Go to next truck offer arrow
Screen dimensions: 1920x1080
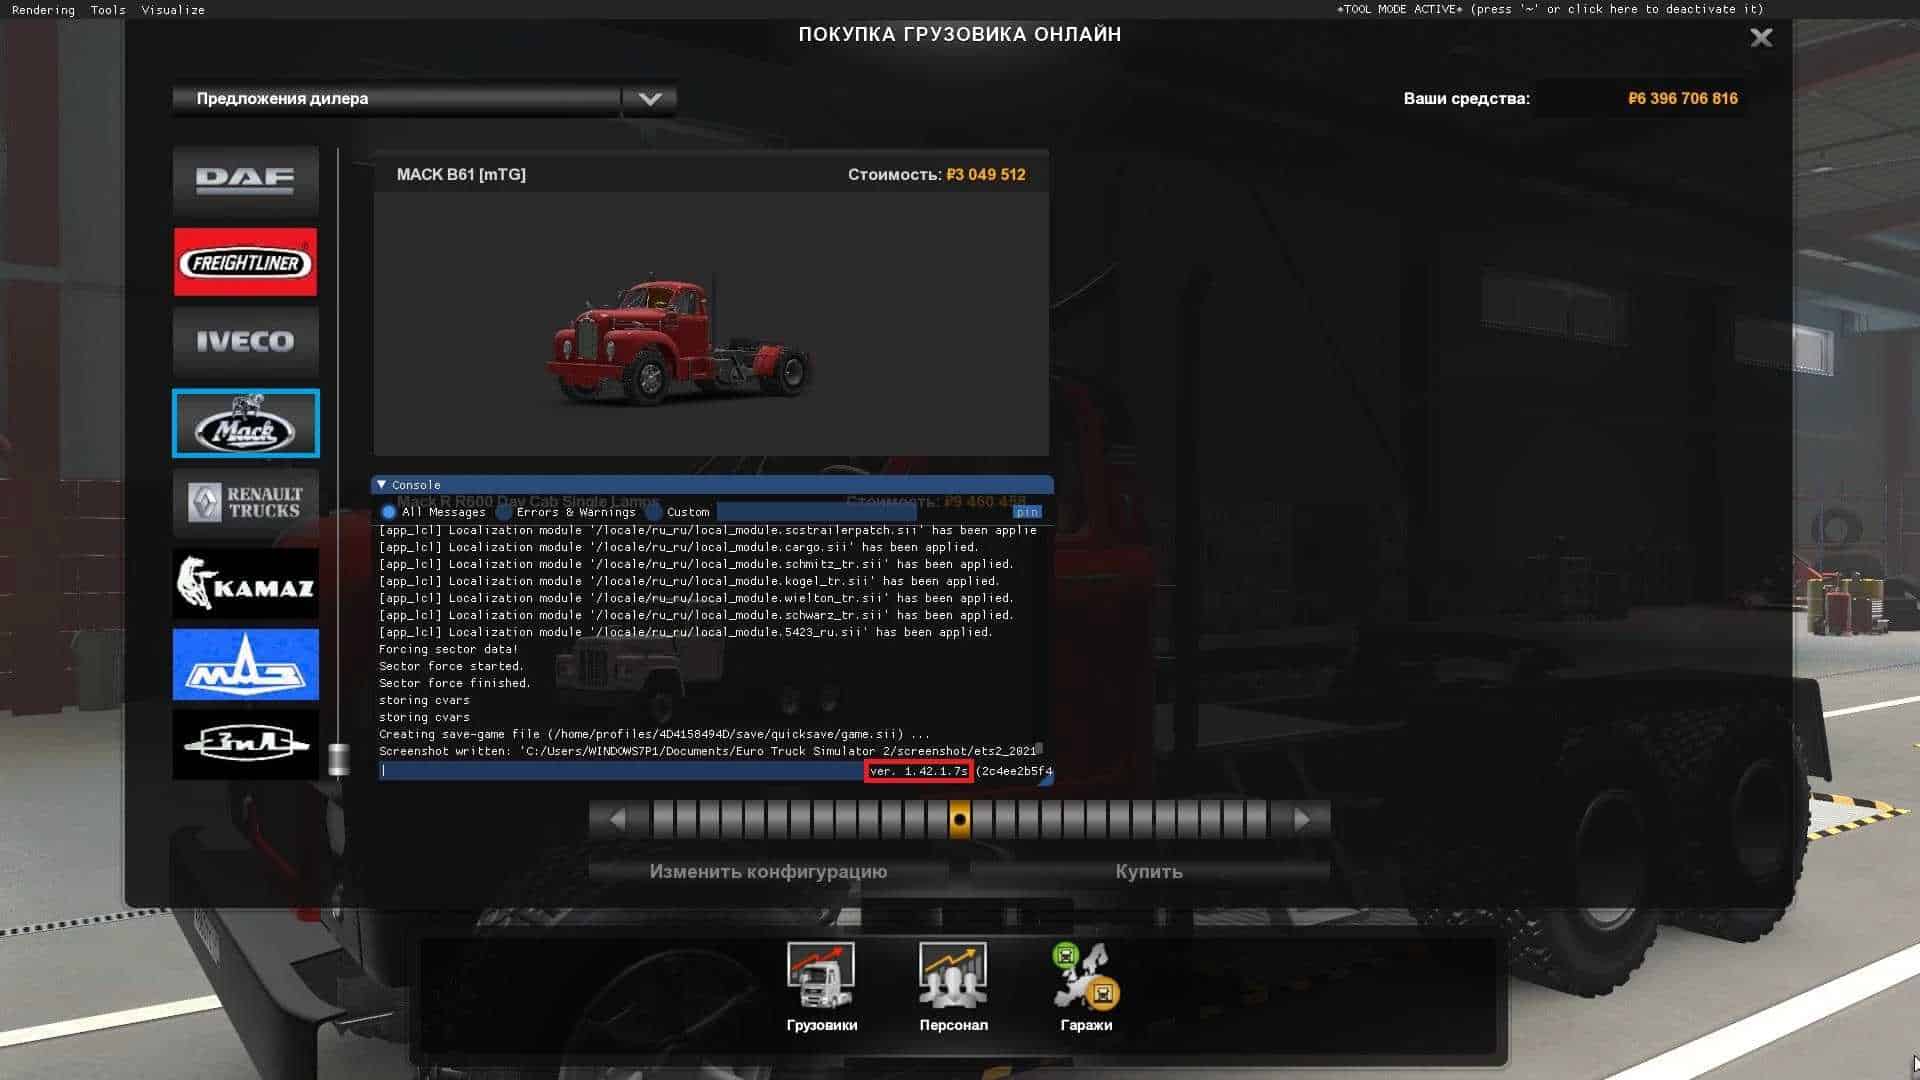tap(1301, 820)
